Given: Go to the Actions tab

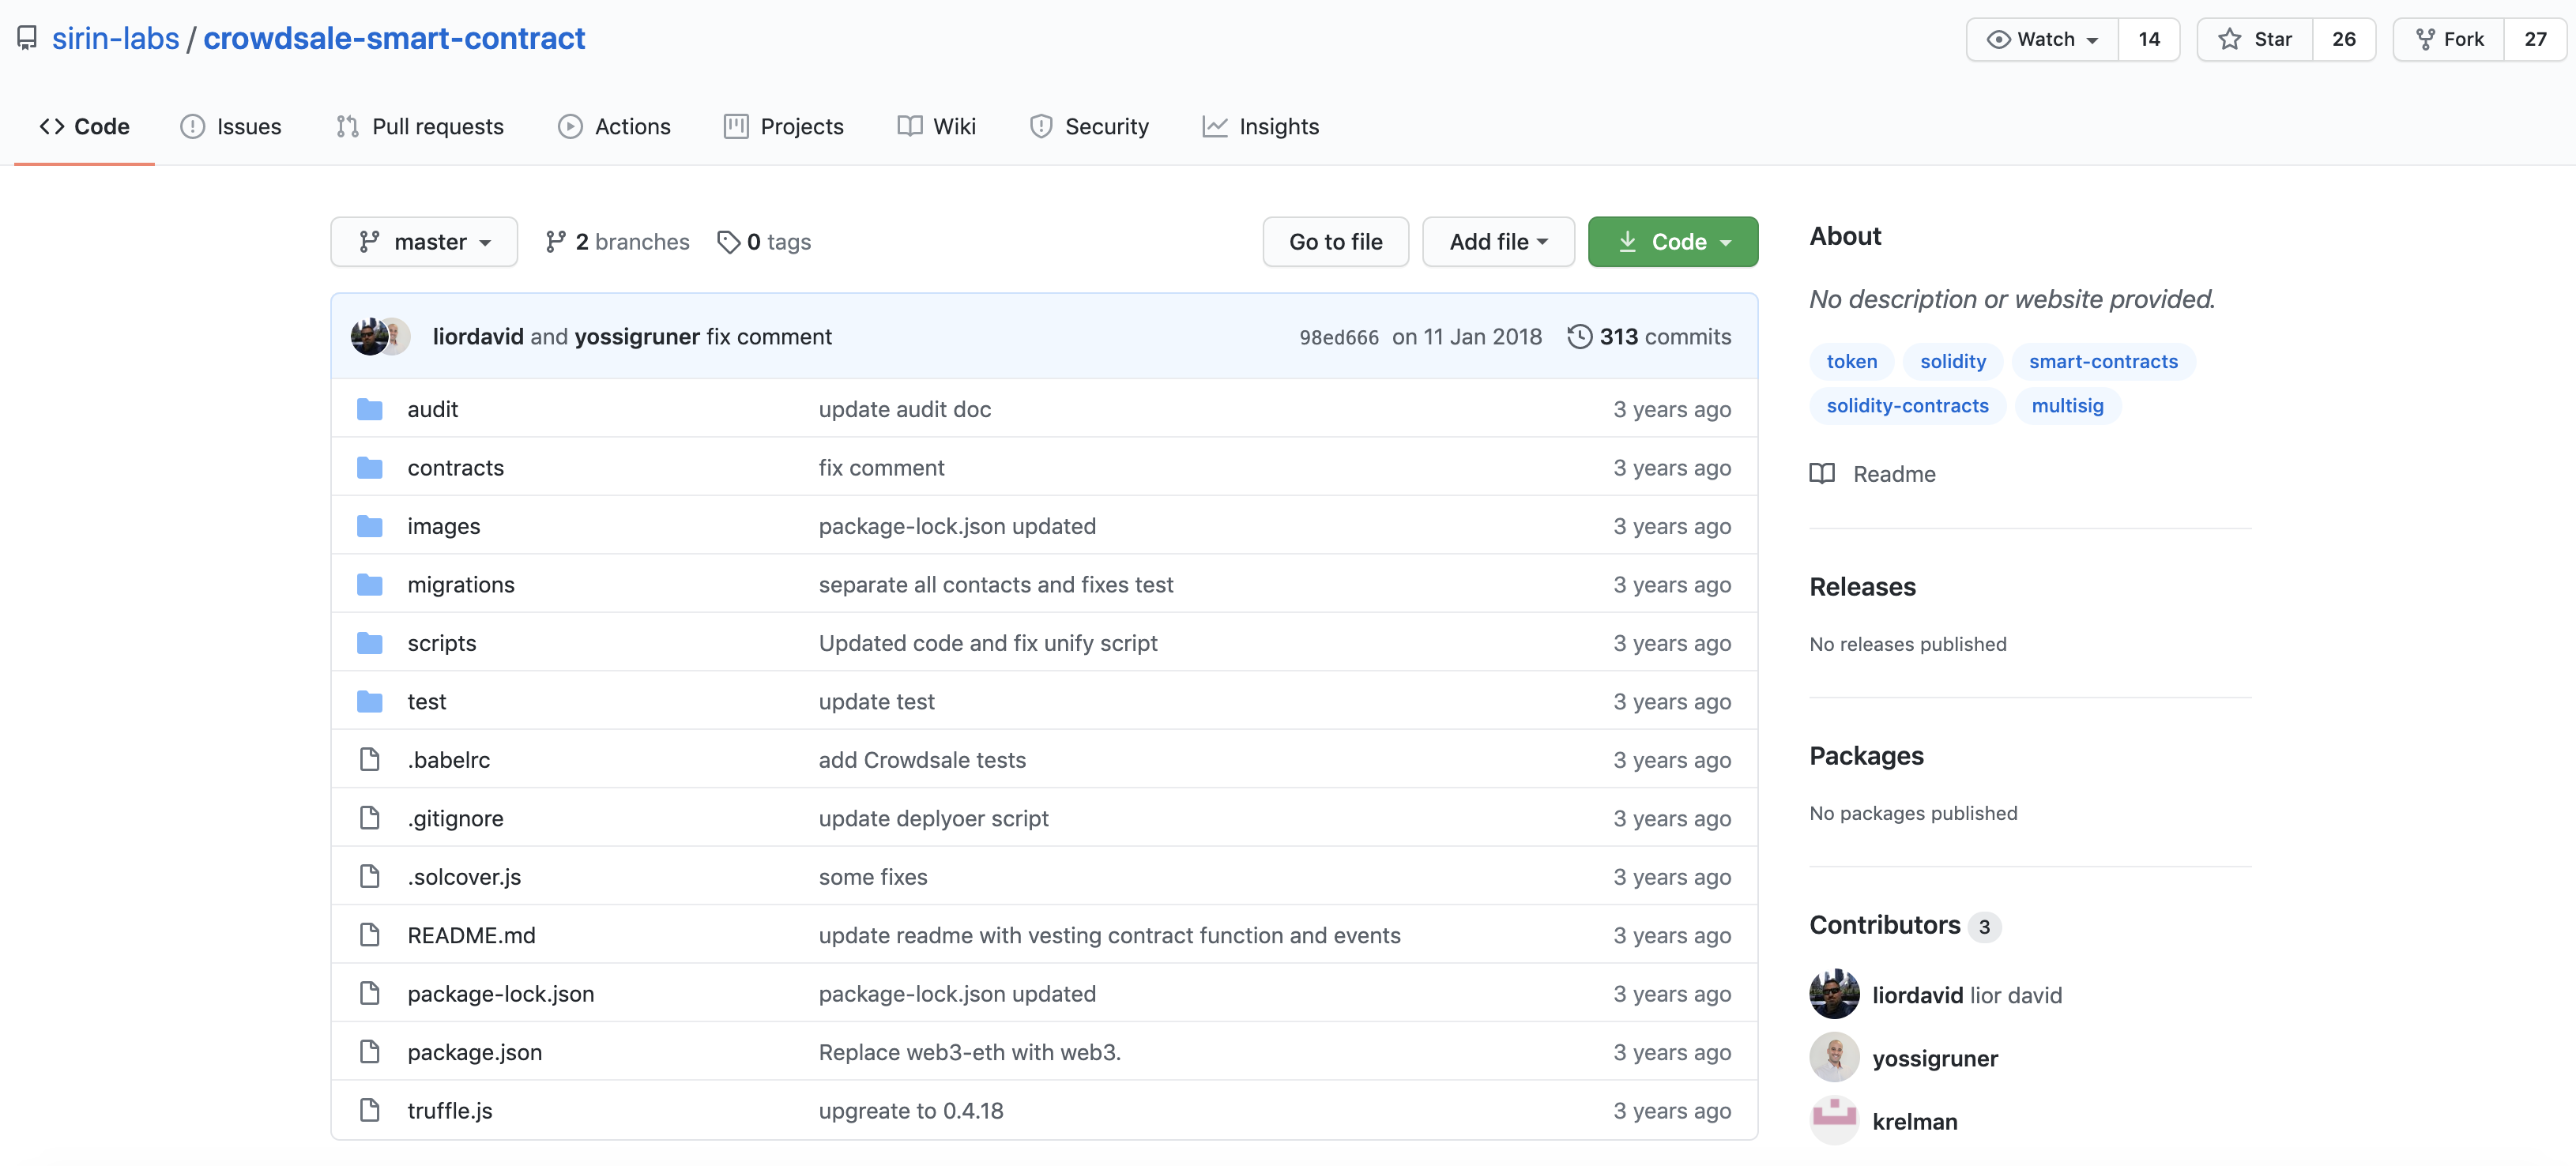Looking at the screenshot, I should [x=614, y=126].
